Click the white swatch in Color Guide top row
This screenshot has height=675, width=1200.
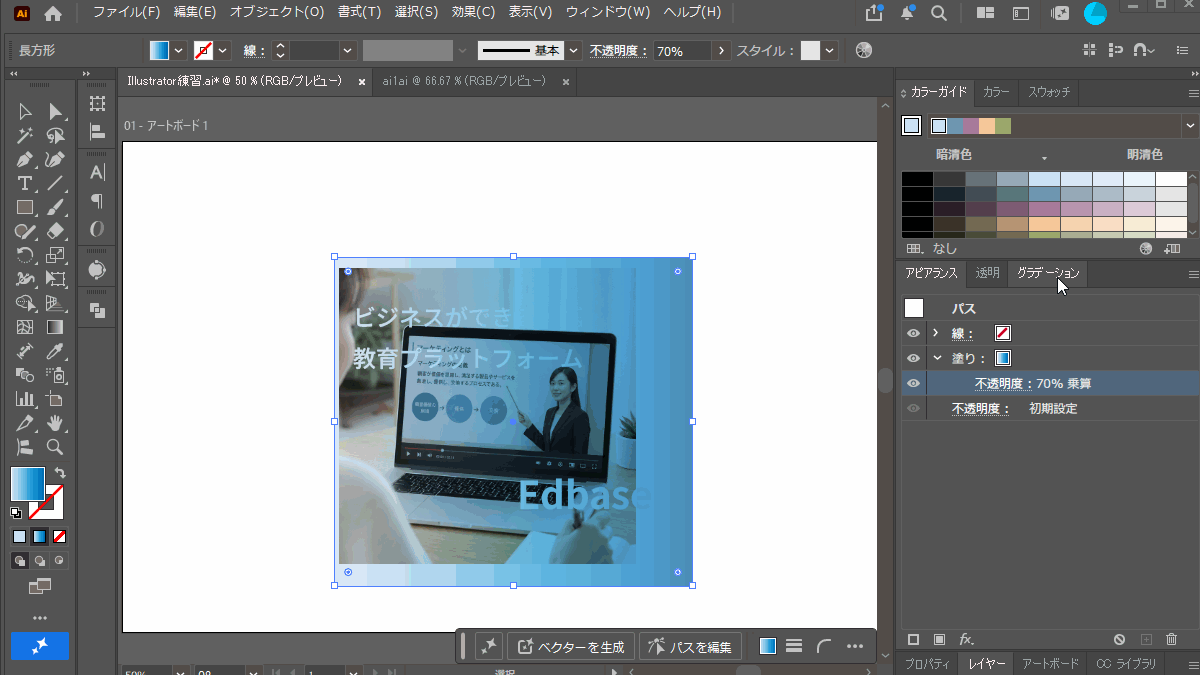[1171, 179]
